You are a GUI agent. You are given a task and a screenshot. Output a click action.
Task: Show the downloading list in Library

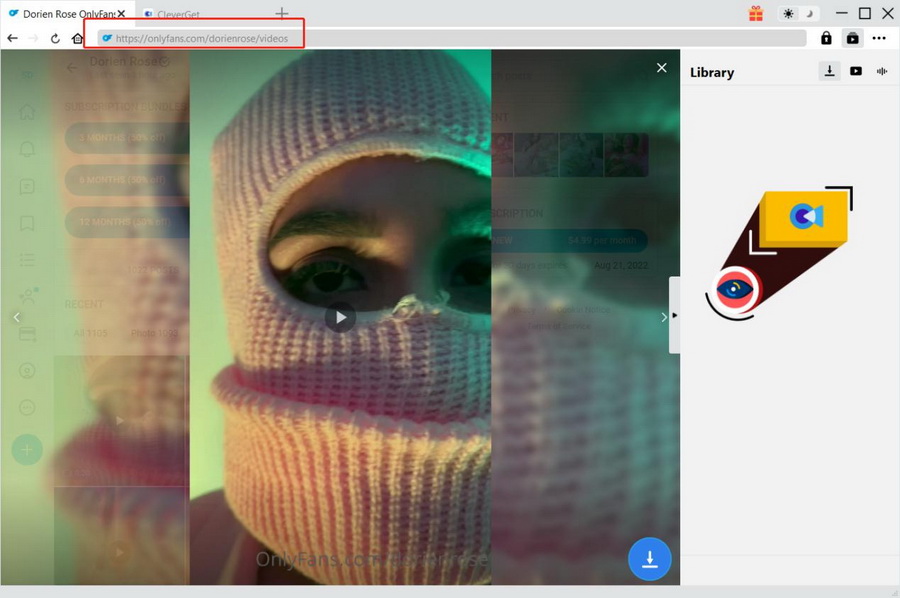[829, 71]
